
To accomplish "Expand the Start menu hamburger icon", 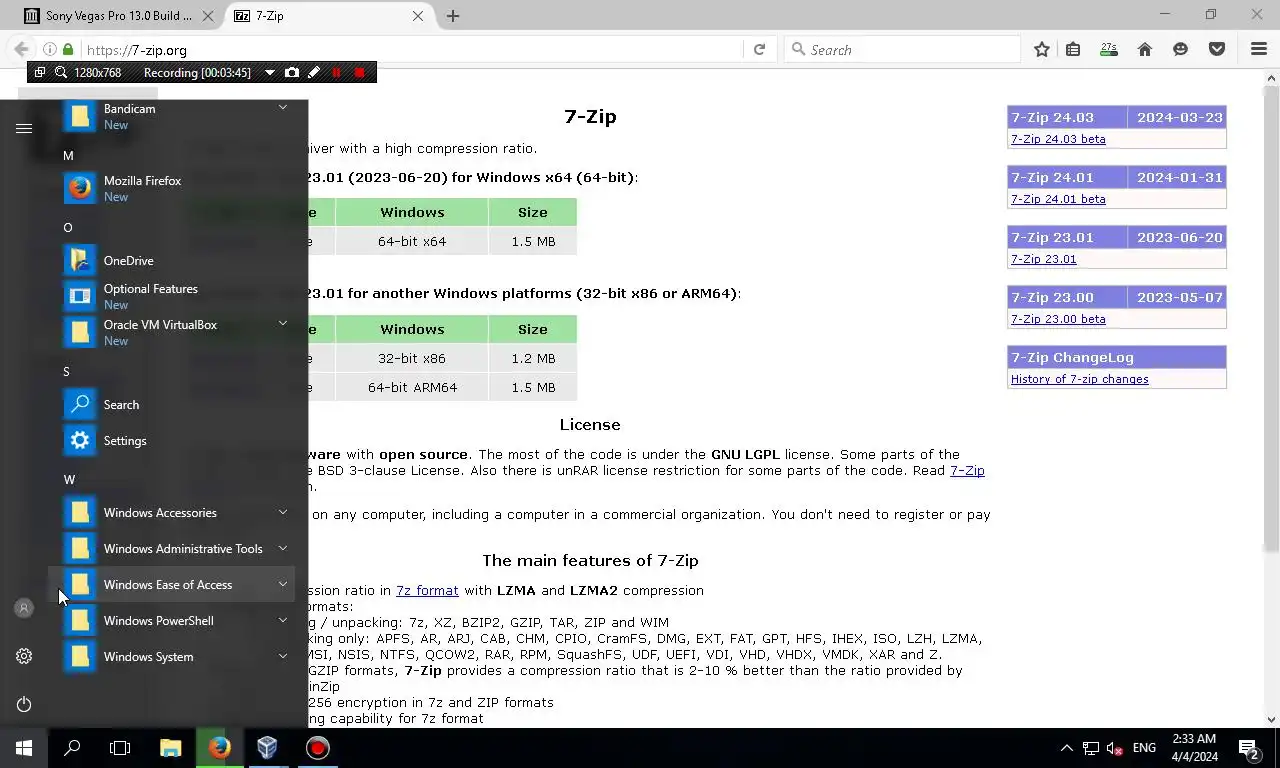I will coord(24,128).
